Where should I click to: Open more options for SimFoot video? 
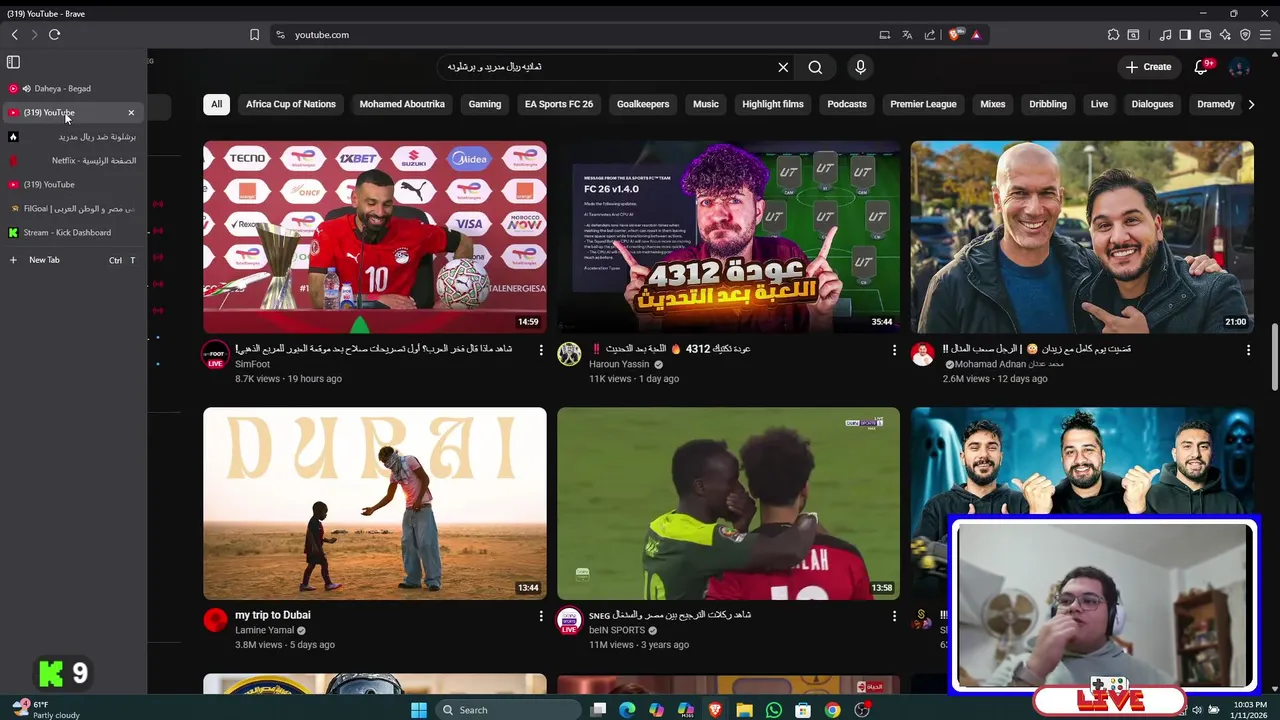(541, 350)
